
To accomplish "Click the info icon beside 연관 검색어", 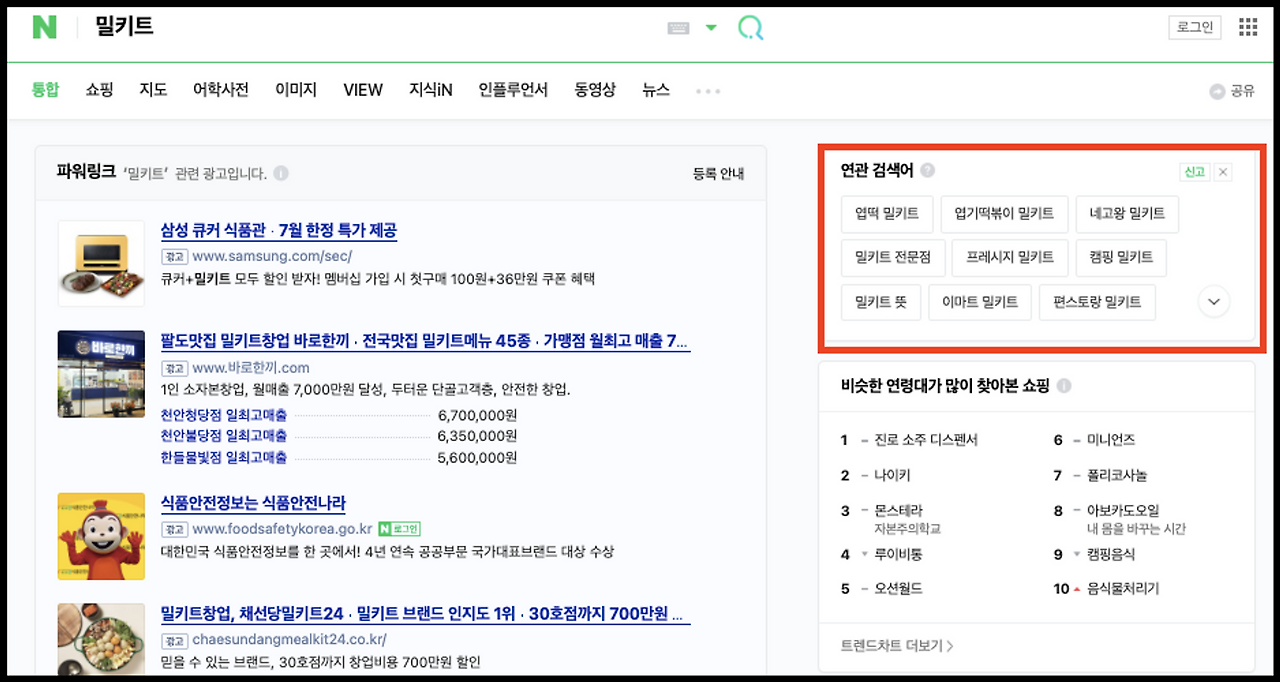I will coord(927,170).
